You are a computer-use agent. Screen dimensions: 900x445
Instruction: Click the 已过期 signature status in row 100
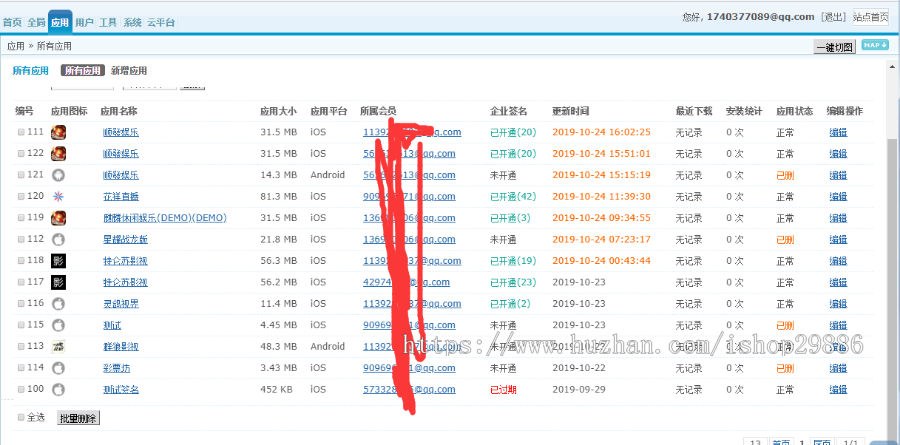[503, 389]
